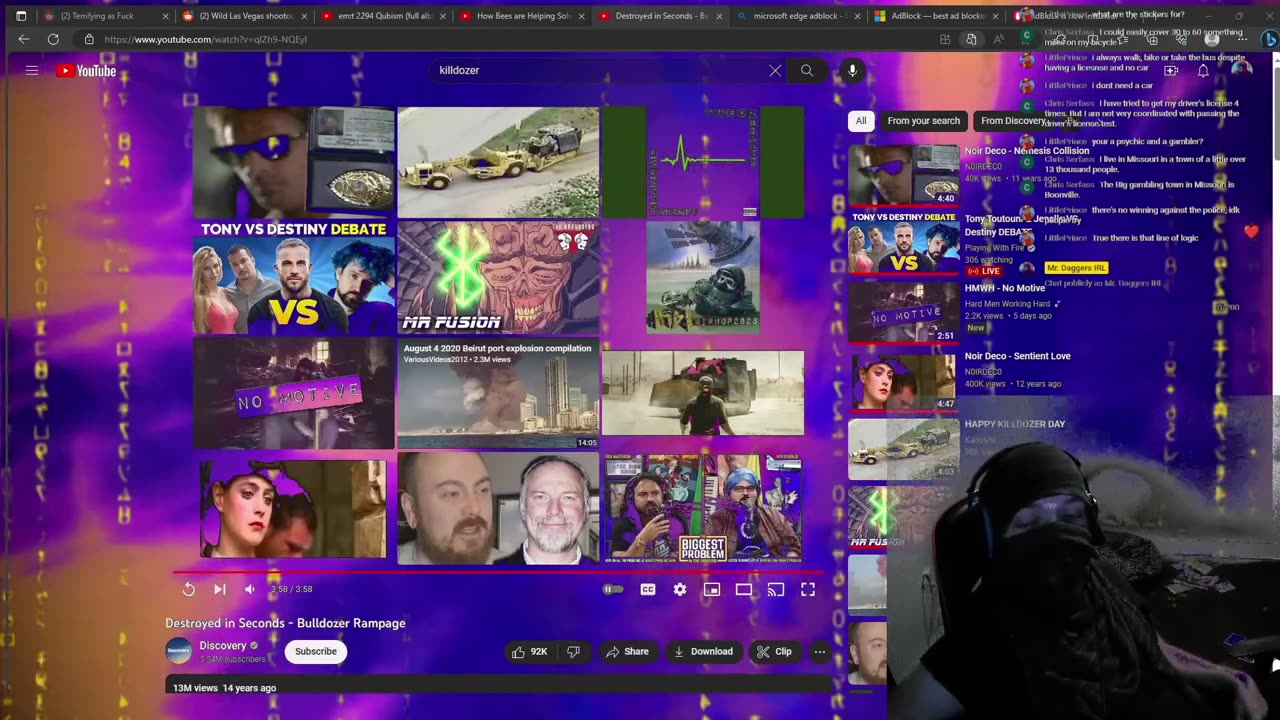Open Tony vs Destiny Debate endscreen thumbnail
This screenshot has width=1280, height=720.
point(294,277)
